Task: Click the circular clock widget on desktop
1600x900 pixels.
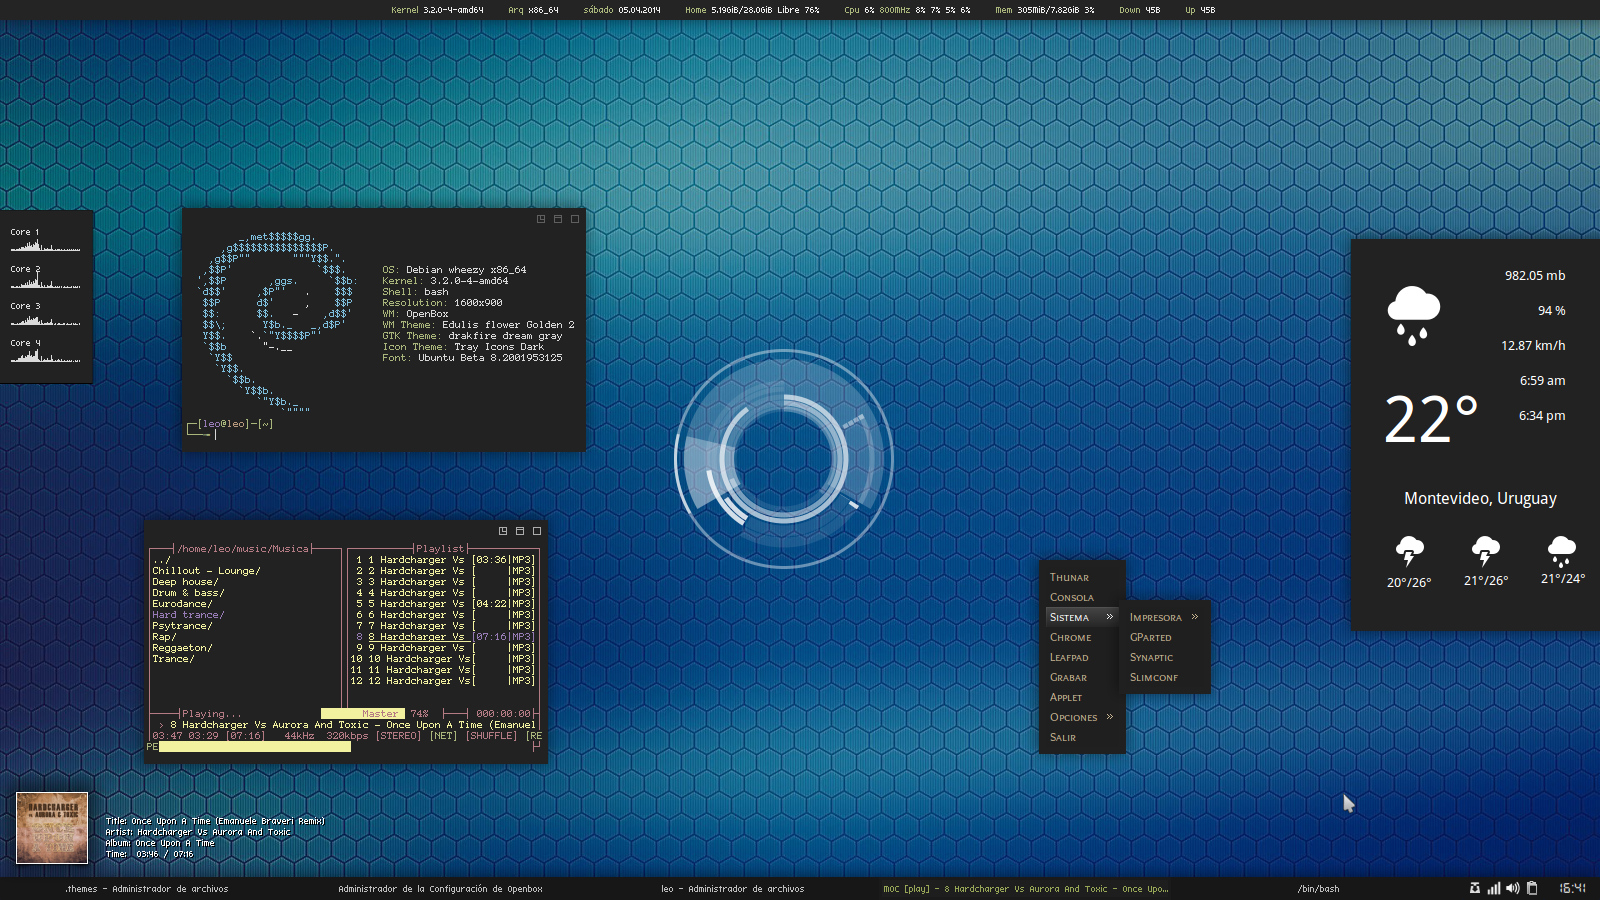Action: [784, 458]
